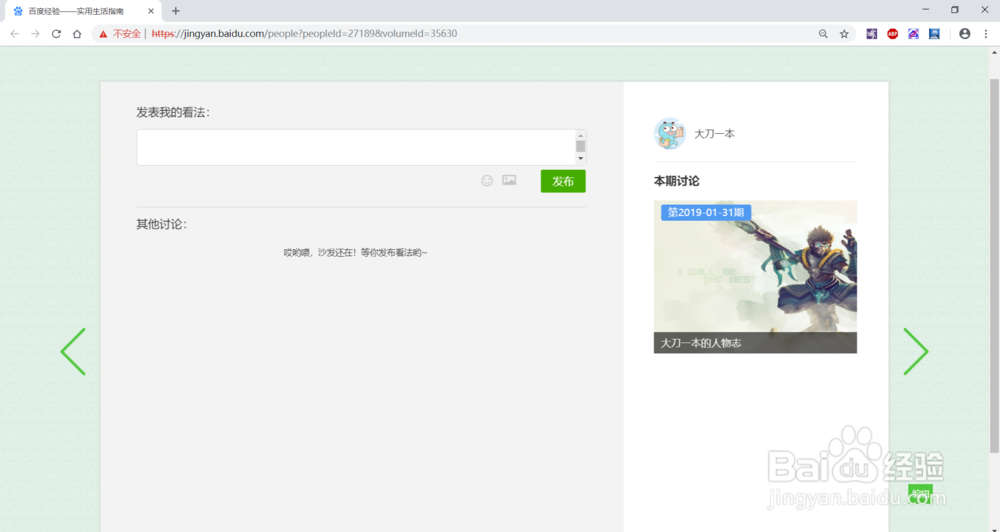
Task: Click the address bar URL
Action: pos(304,34)
